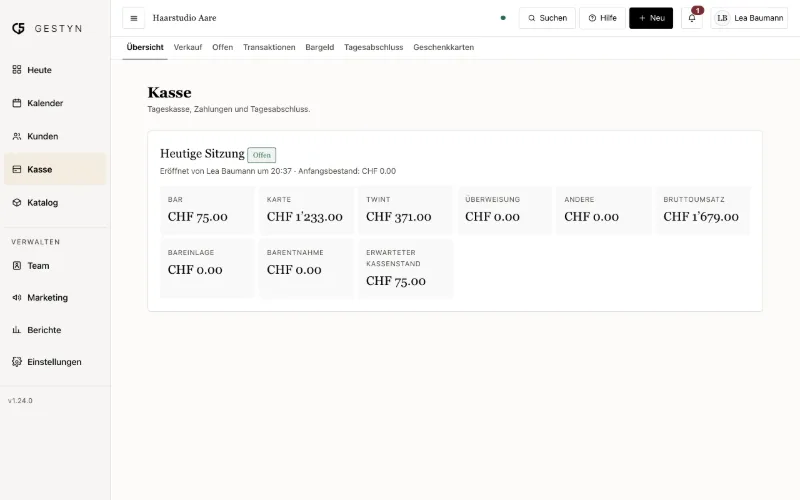Open the Hilfe help button

tap(603, 18)
